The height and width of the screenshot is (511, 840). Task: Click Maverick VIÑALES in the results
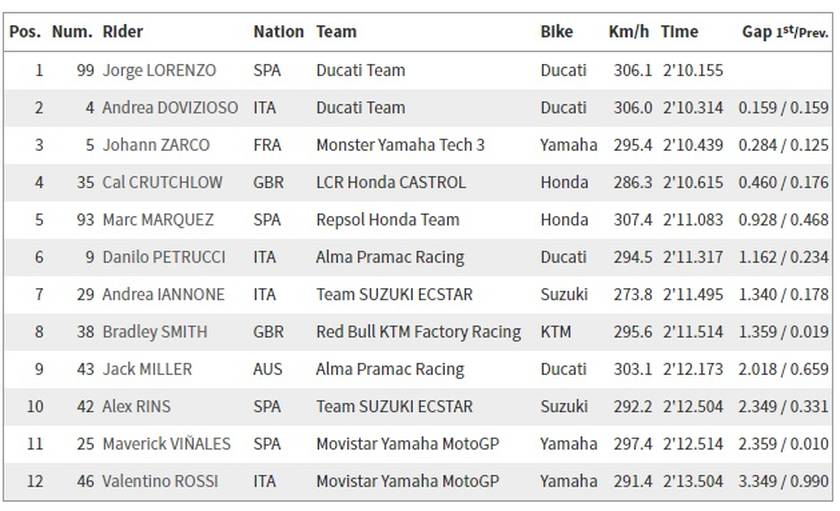click(x=167, y=444)
